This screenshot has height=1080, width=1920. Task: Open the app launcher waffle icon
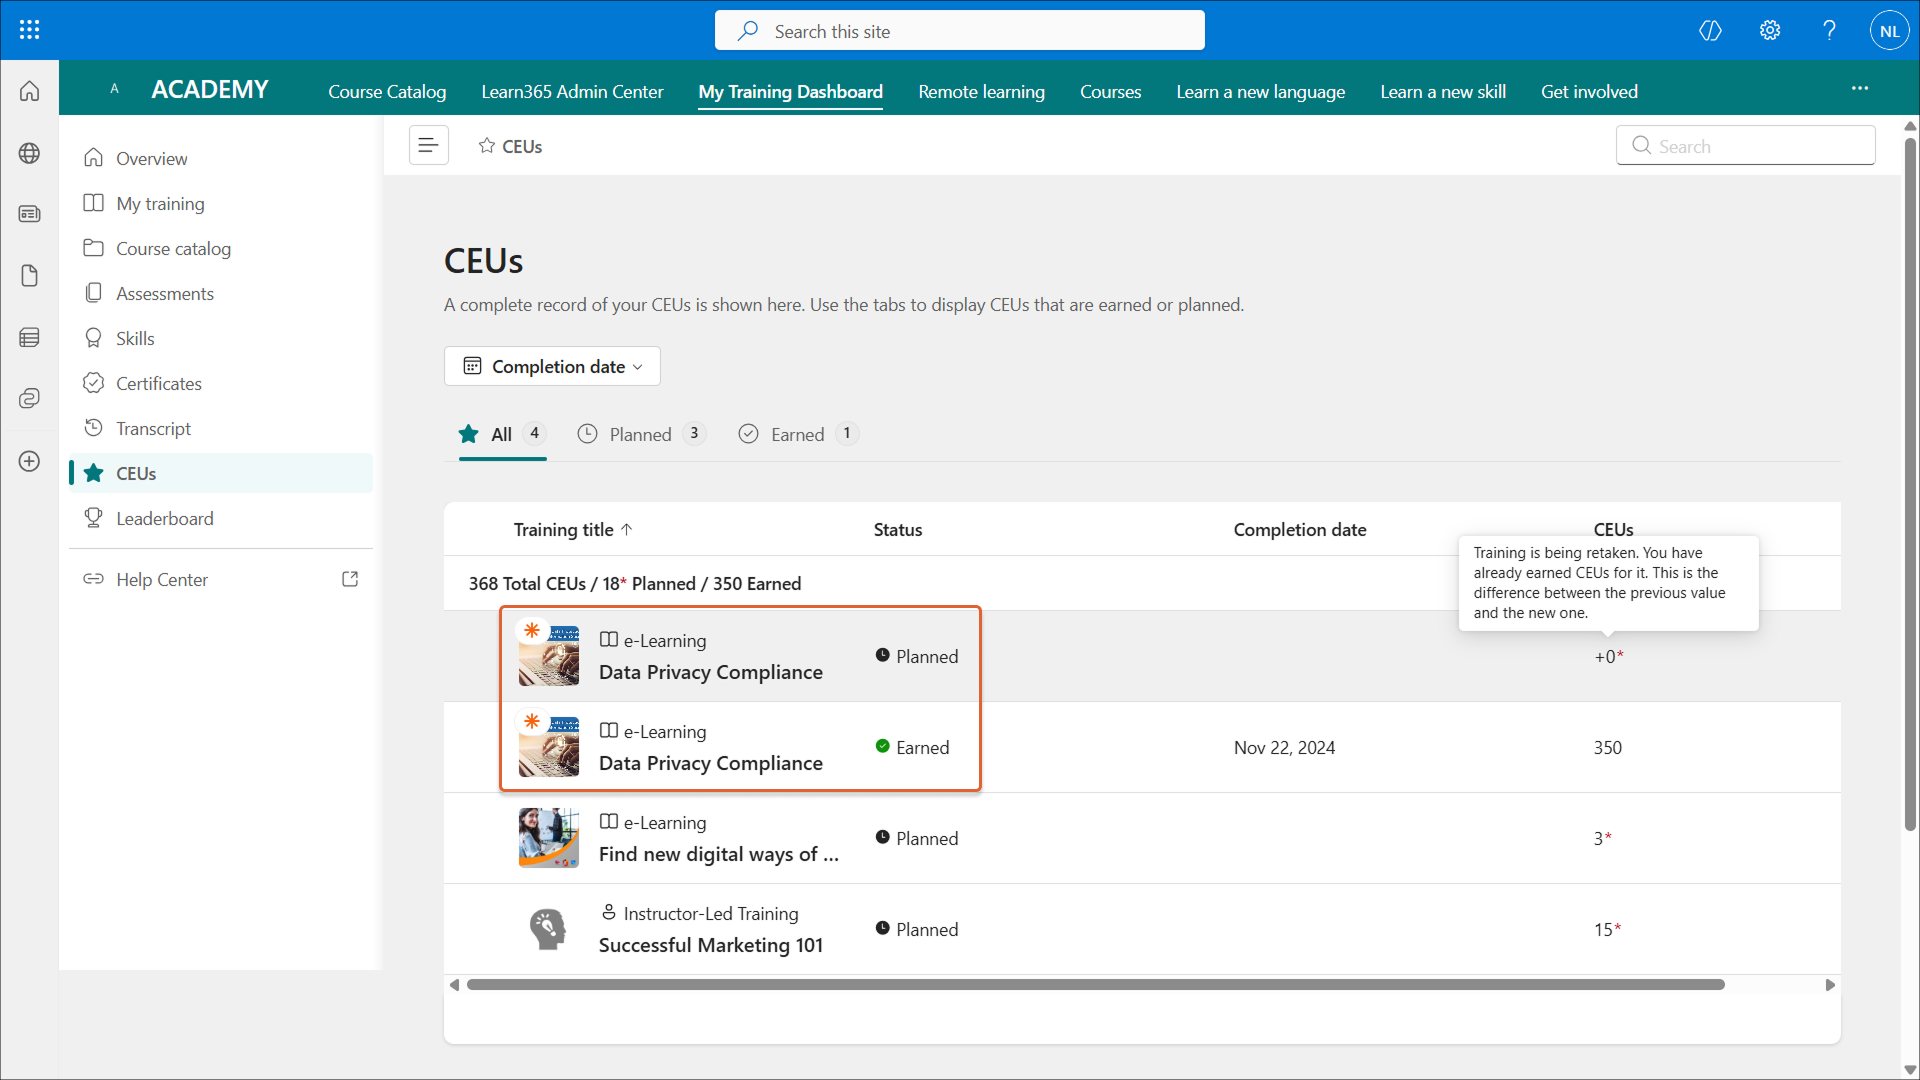[x=29, y=30]
